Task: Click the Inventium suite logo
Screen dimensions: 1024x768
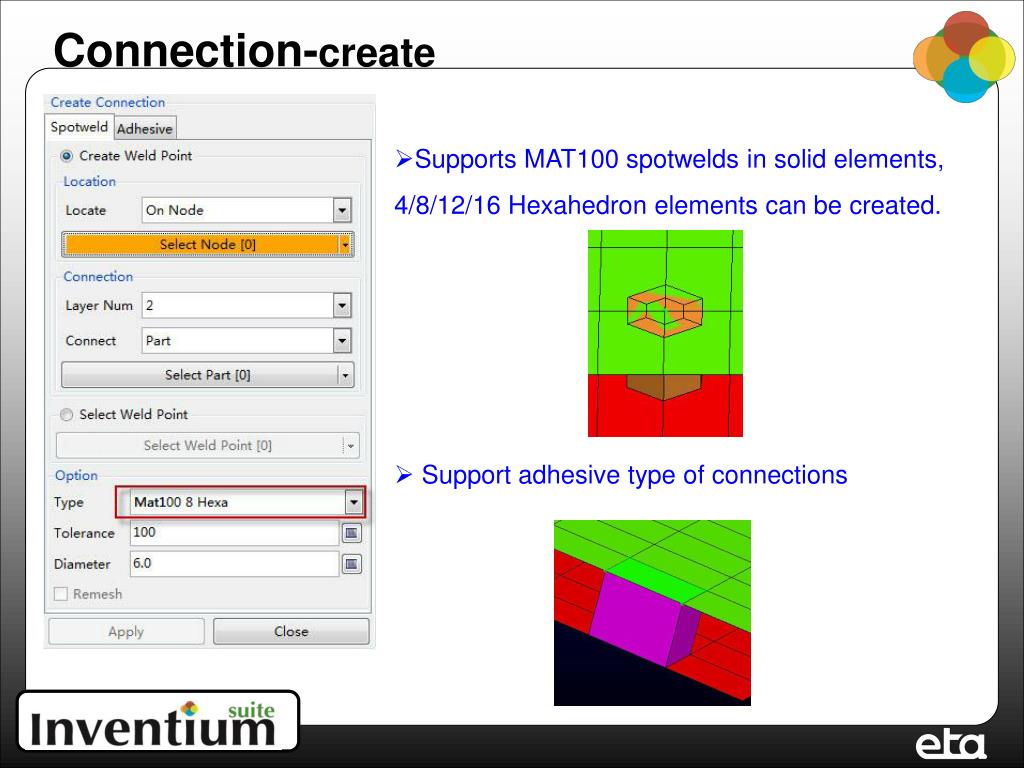Action: click(x=158, y=722)
